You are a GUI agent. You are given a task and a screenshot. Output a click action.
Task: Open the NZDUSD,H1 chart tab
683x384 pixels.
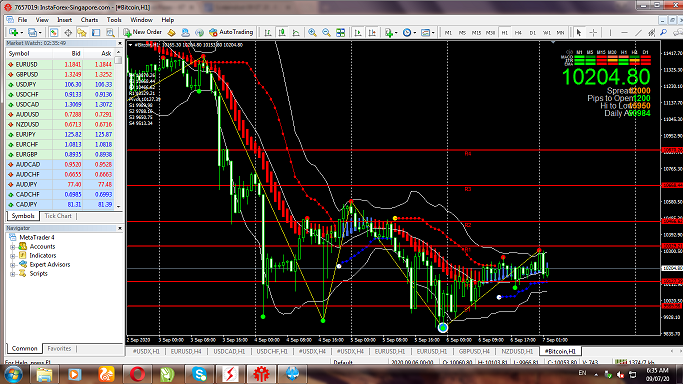[x=517, y=351]
